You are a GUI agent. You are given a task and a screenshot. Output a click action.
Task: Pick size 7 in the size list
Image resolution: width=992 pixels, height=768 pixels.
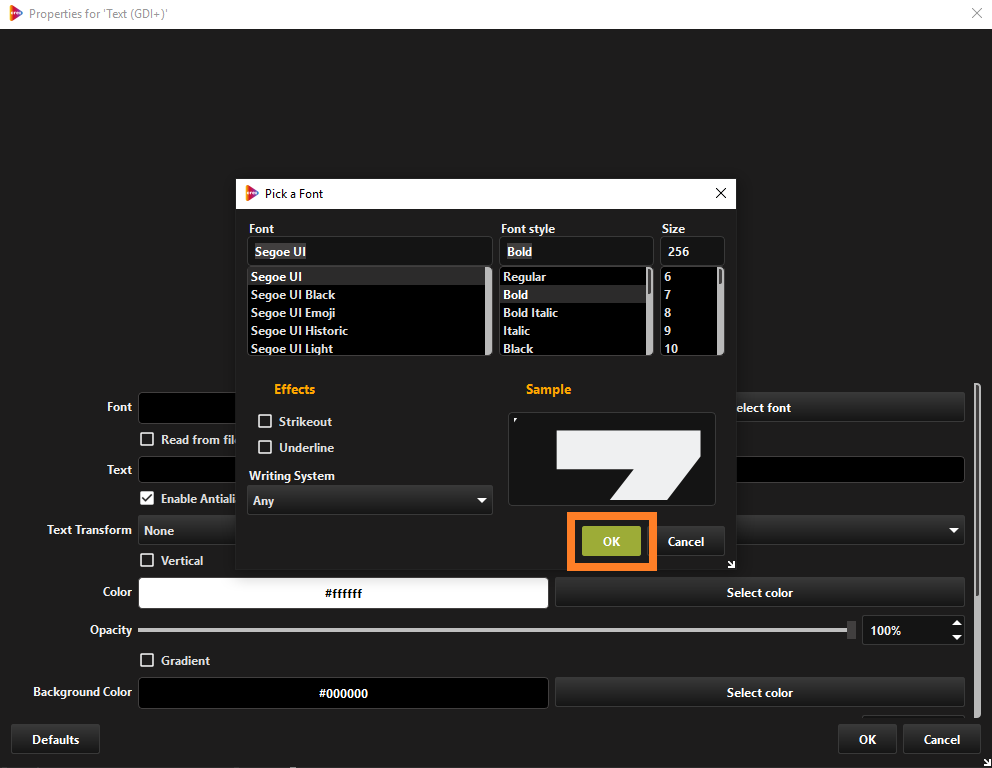click(688, 295)
